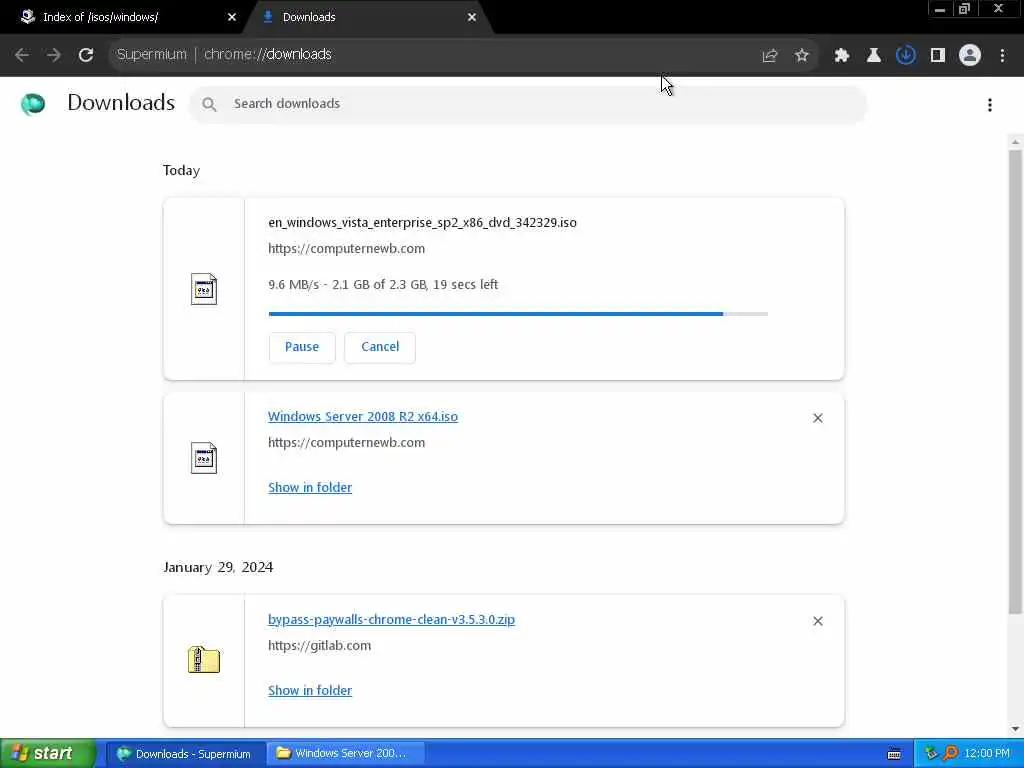Open browser three-dot menu in toolbar

tap(1002, 56)
